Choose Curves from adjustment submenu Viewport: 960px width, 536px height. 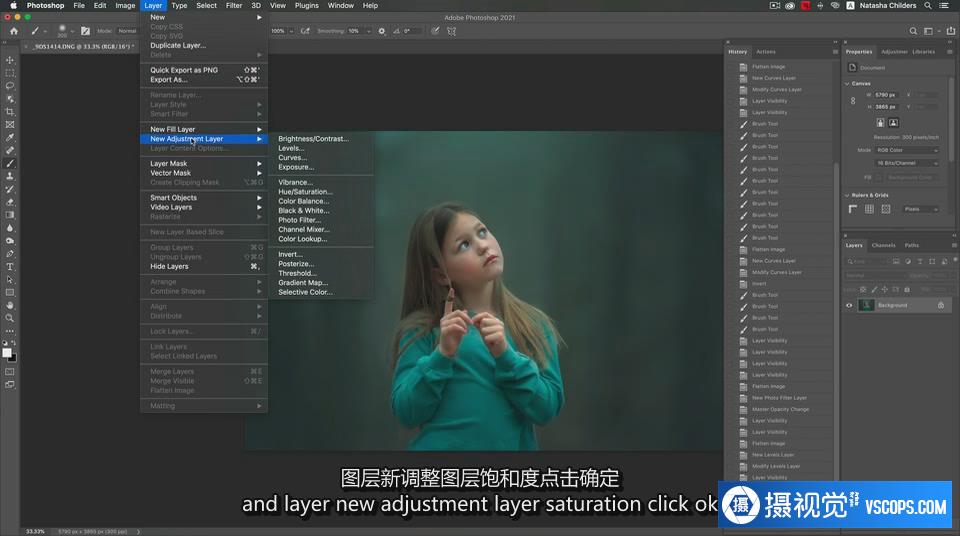click(293, 157)
